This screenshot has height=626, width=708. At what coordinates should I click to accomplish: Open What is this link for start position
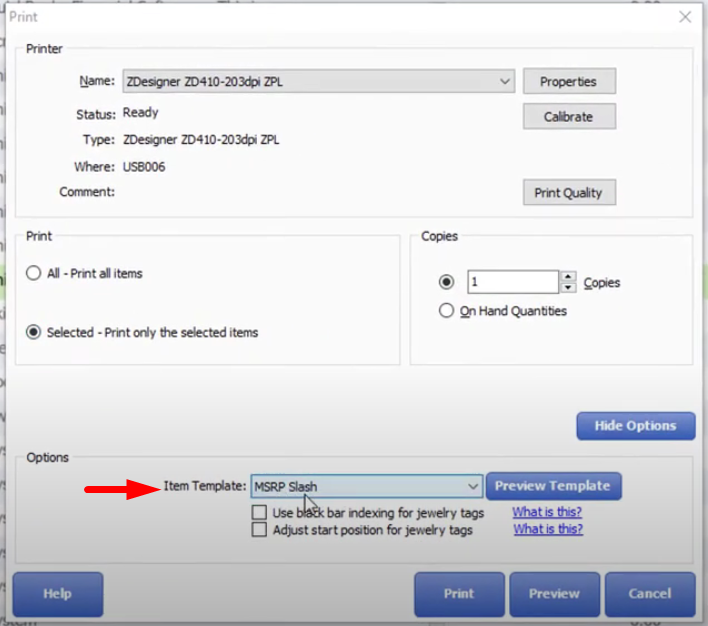[548, 529]
